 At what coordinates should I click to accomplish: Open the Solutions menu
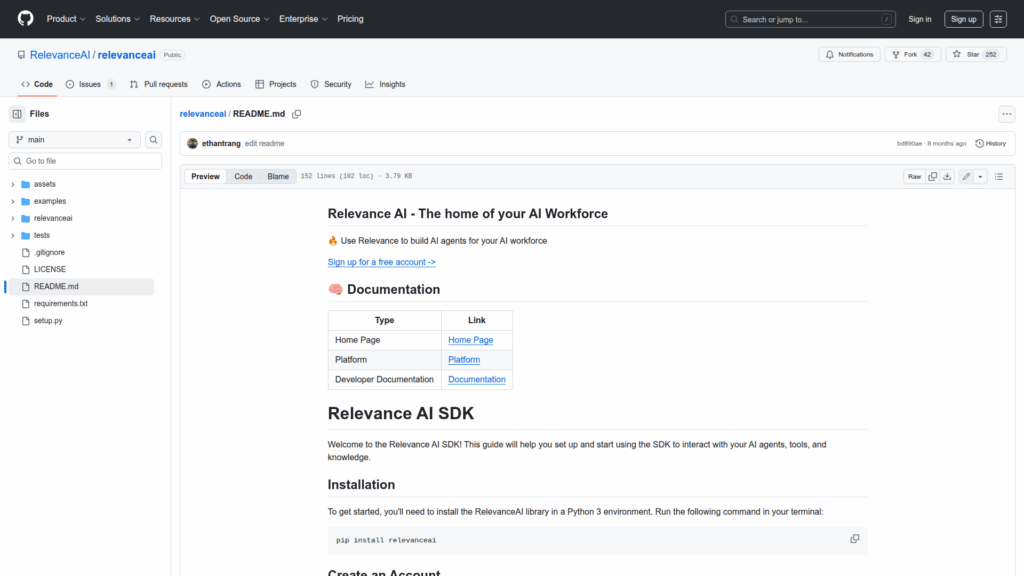118,19
